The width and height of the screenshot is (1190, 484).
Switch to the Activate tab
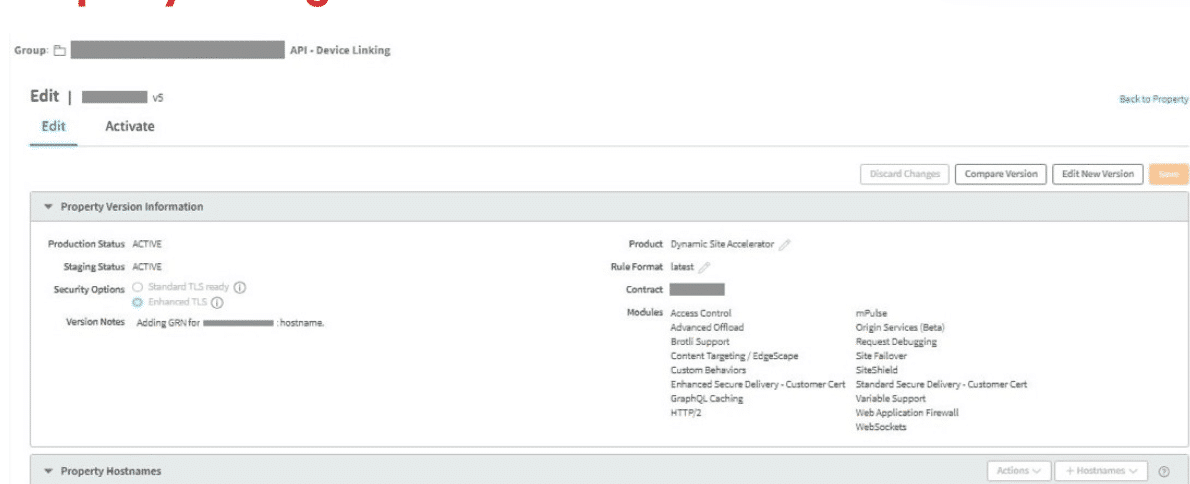130,127
